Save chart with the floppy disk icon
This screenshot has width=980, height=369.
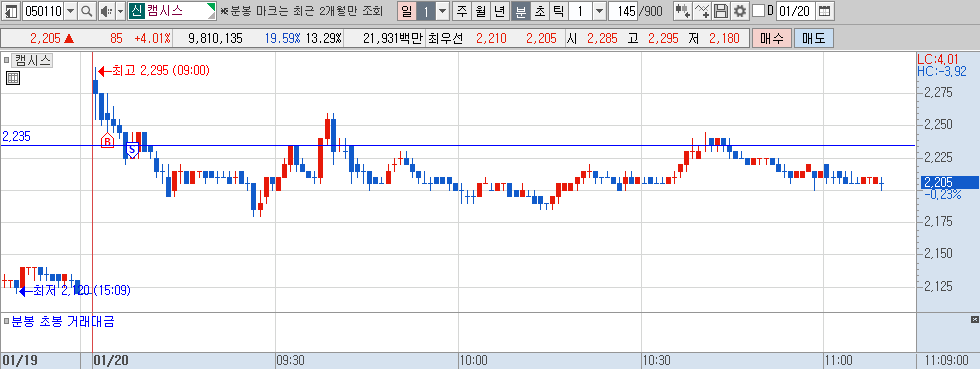tap(721, 11)
